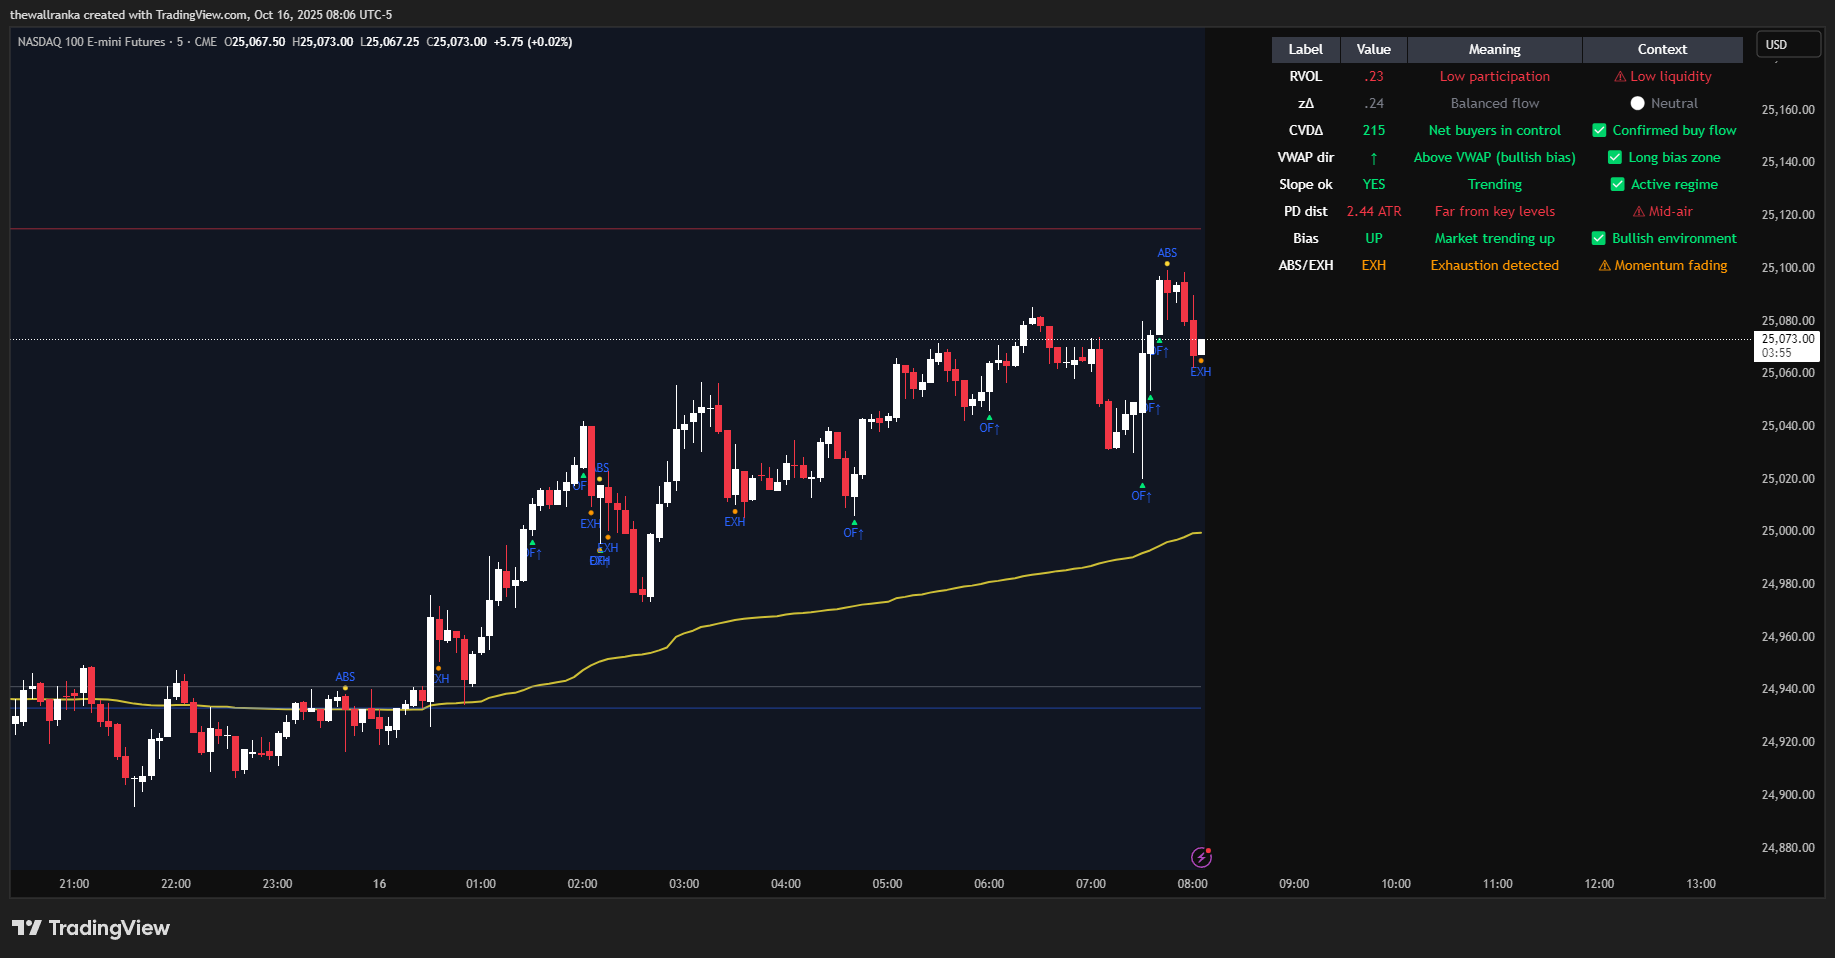Click the NASDAQ 100 E-mini Futures symbol title

coord(91,42)
